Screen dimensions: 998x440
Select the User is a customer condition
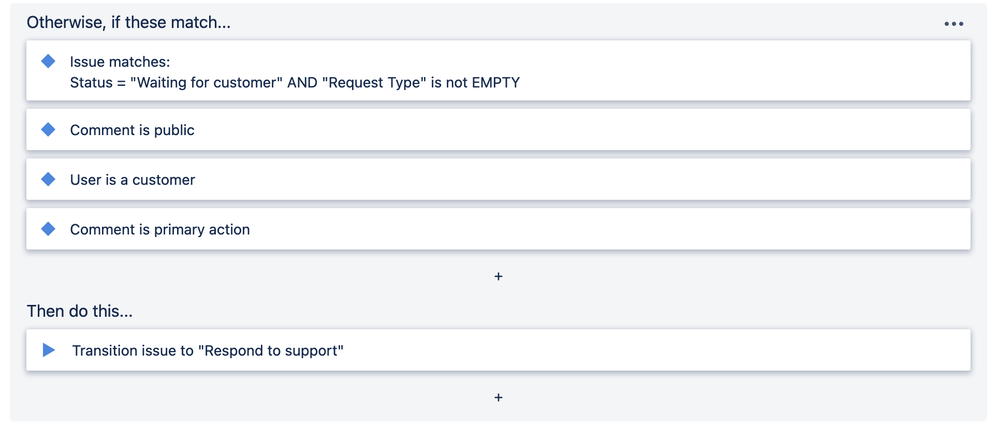[x=132, y=180]
